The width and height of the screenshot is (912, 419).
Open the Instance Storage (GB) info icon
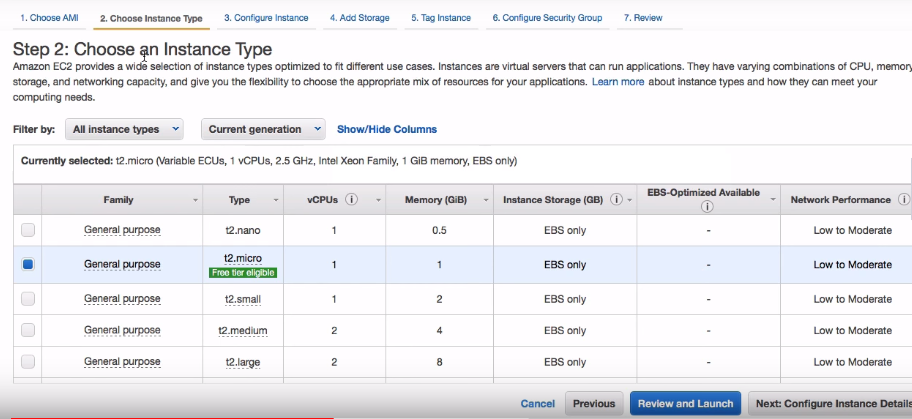click(x=616, y=200)
